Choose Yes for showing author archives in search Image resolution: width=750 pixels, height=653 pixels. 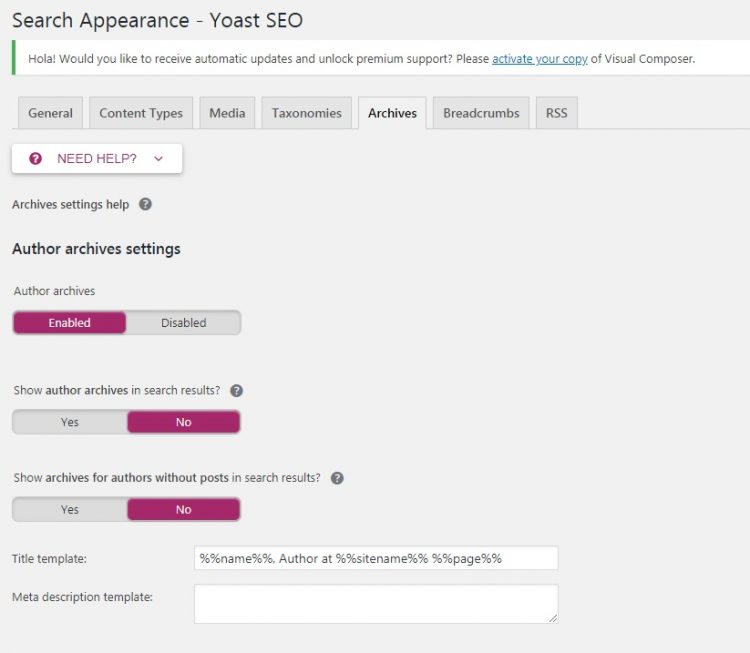point(70,422)
